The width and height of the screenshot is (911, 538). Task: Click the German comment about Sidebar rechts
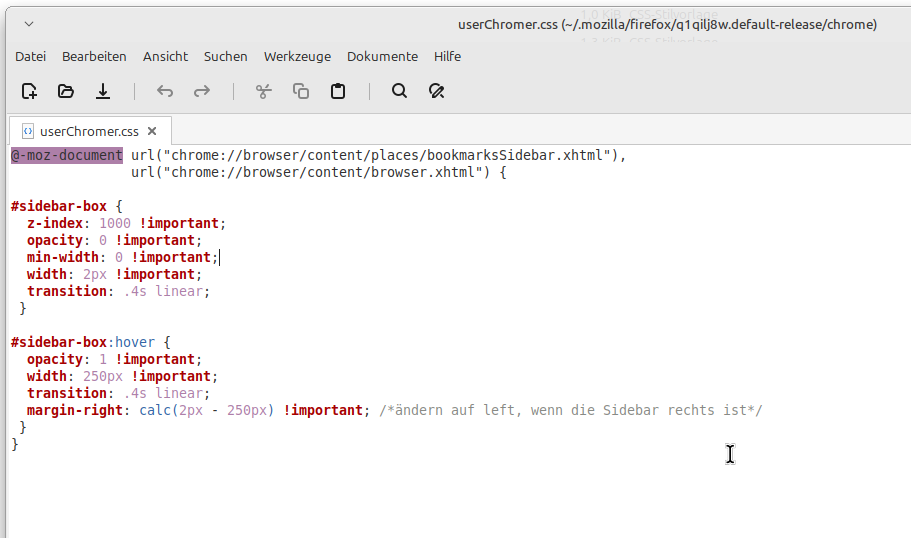coord(571,410)
